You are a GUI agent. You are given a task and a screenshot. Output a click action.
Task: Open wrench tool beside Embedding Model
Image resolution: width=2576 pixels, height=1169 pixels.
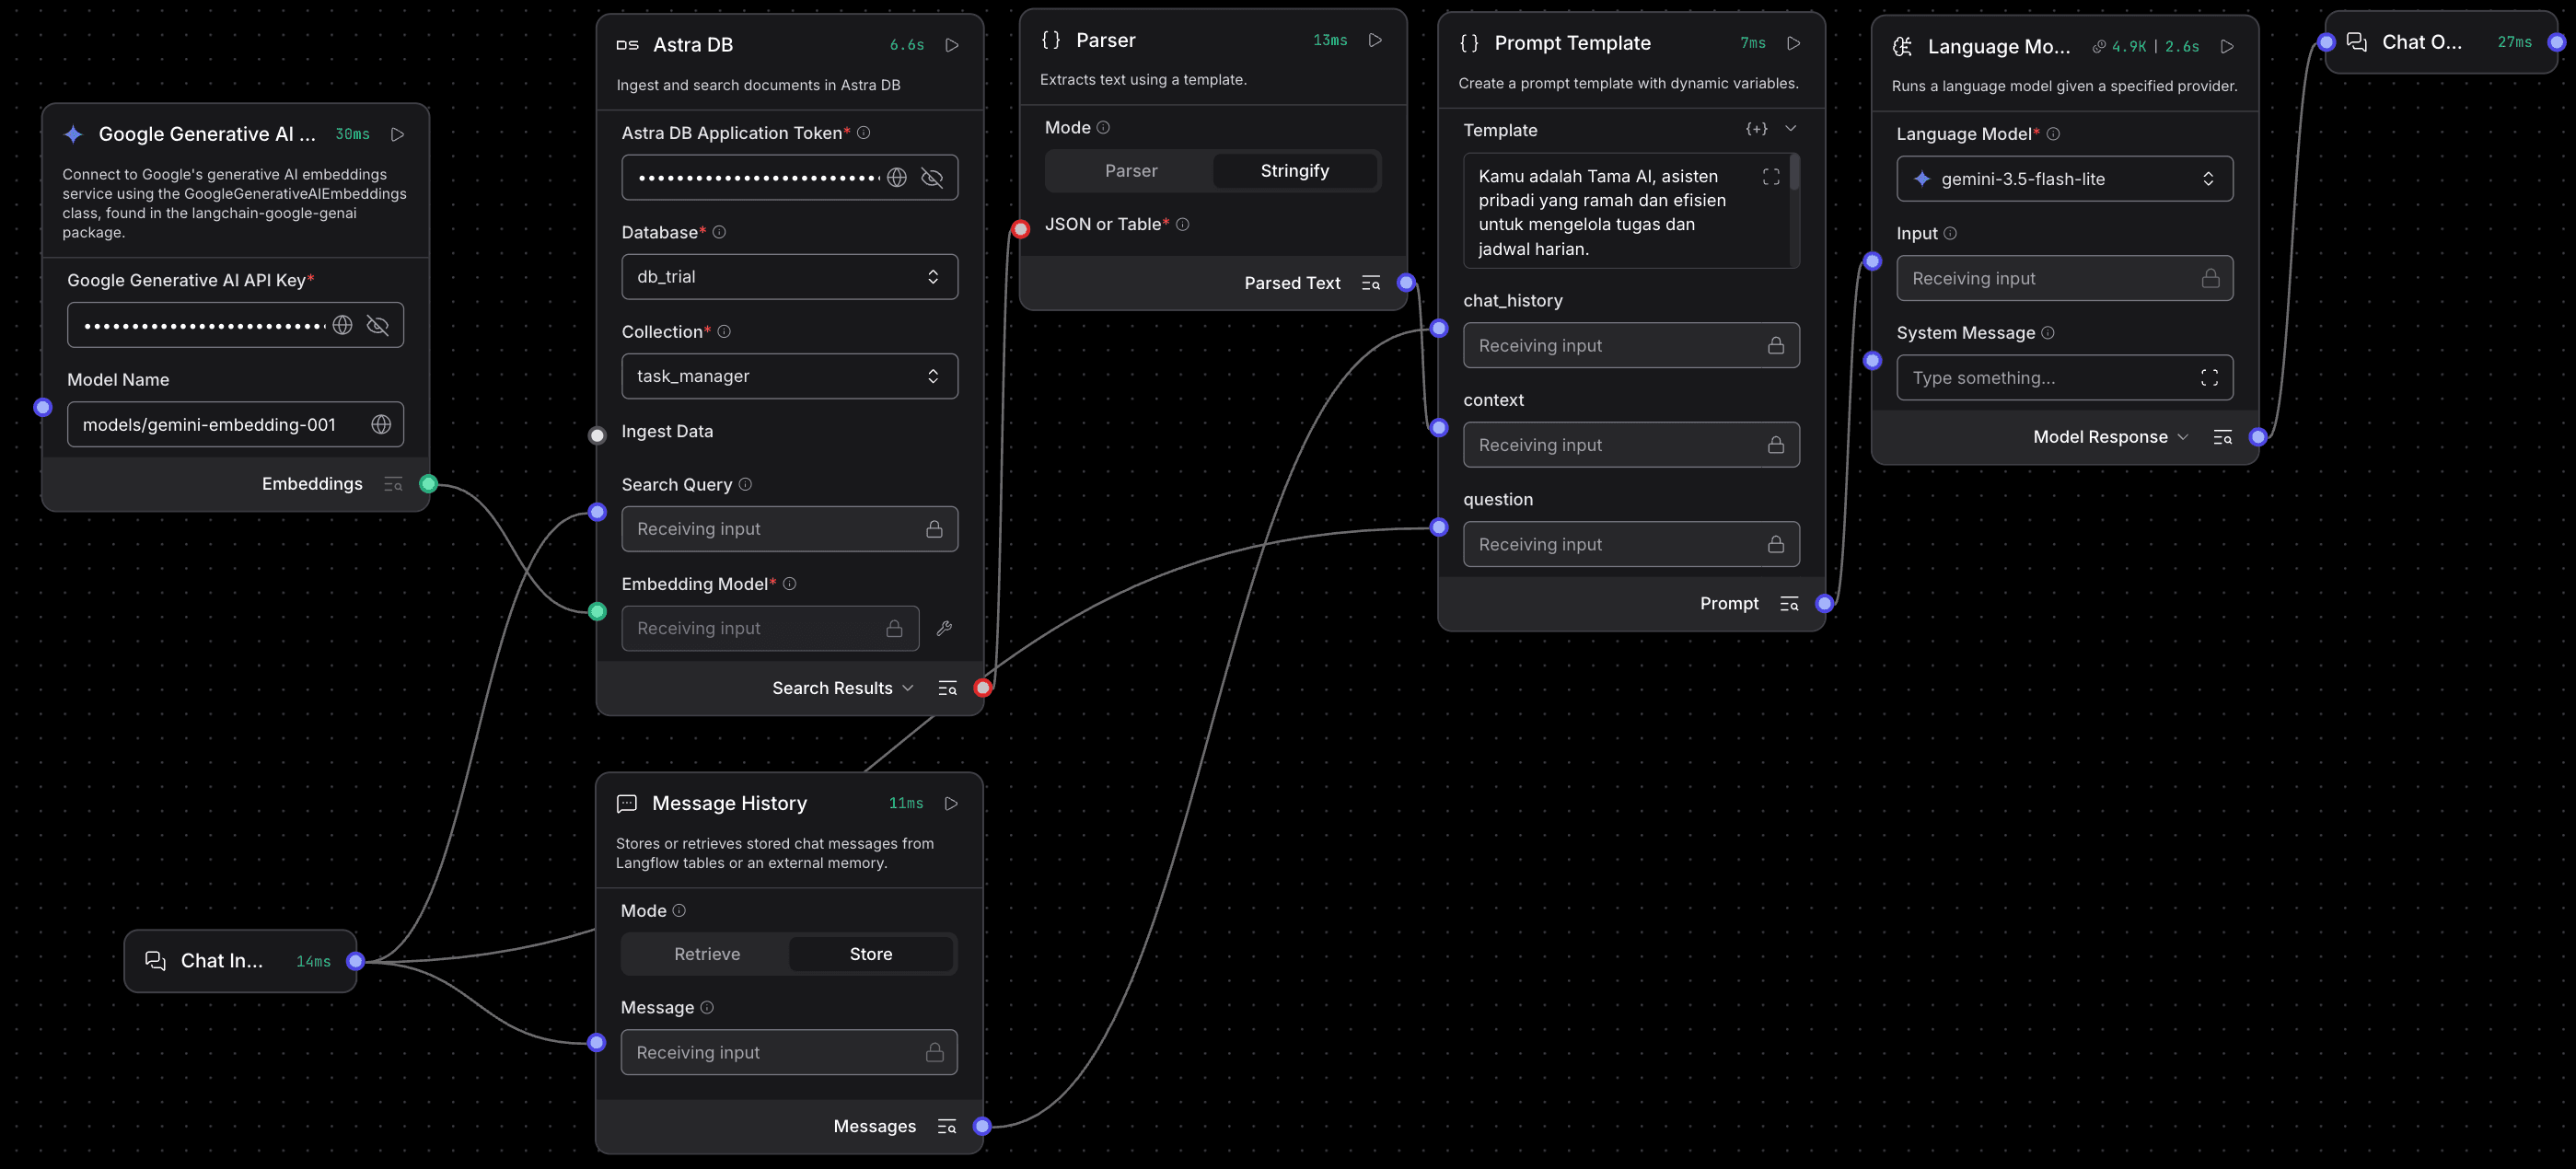click(x=944, y=628)
